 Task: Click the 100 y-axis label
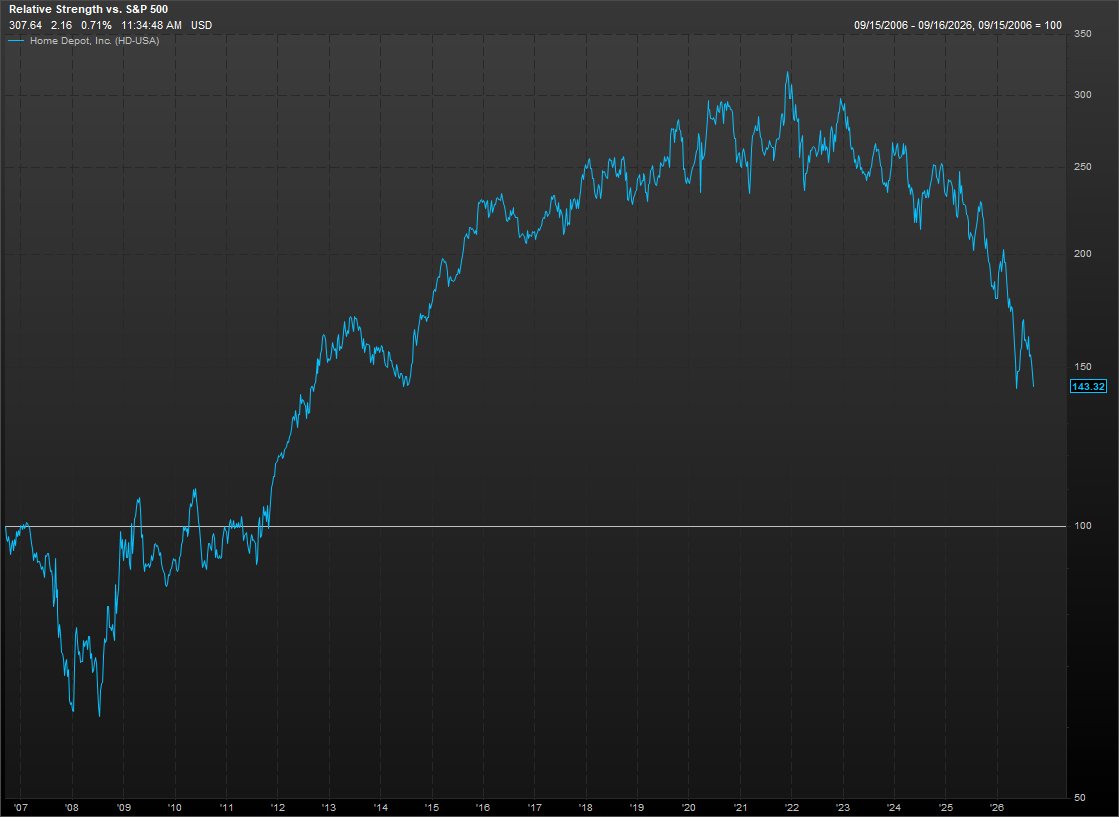click(x=1083, y=526)
